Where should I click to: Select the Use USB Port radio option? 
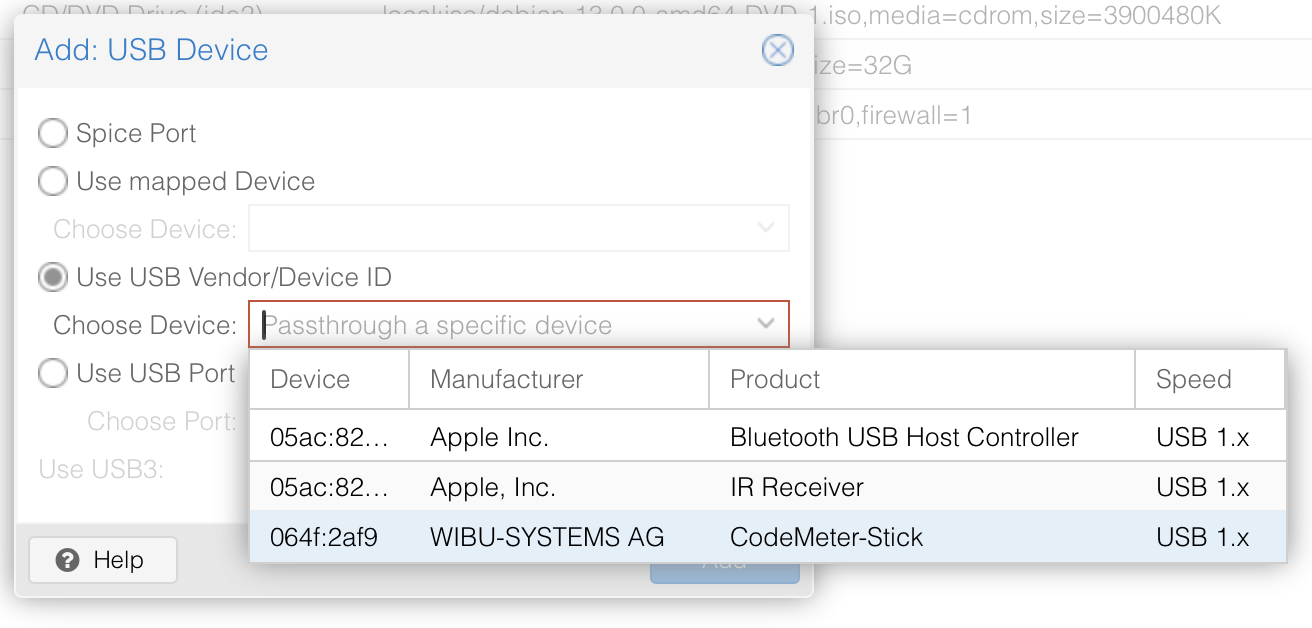(x=52, y=373)
